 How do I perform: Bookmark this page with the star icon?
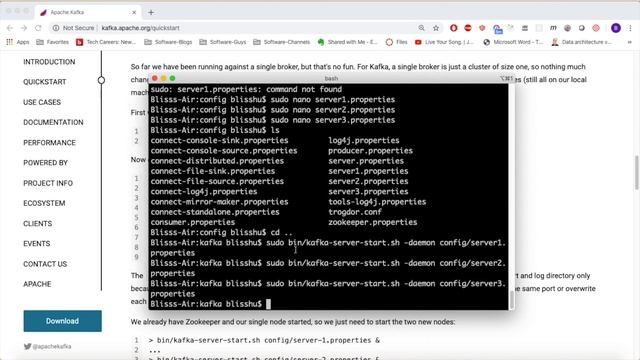click(x=436, y=28)
